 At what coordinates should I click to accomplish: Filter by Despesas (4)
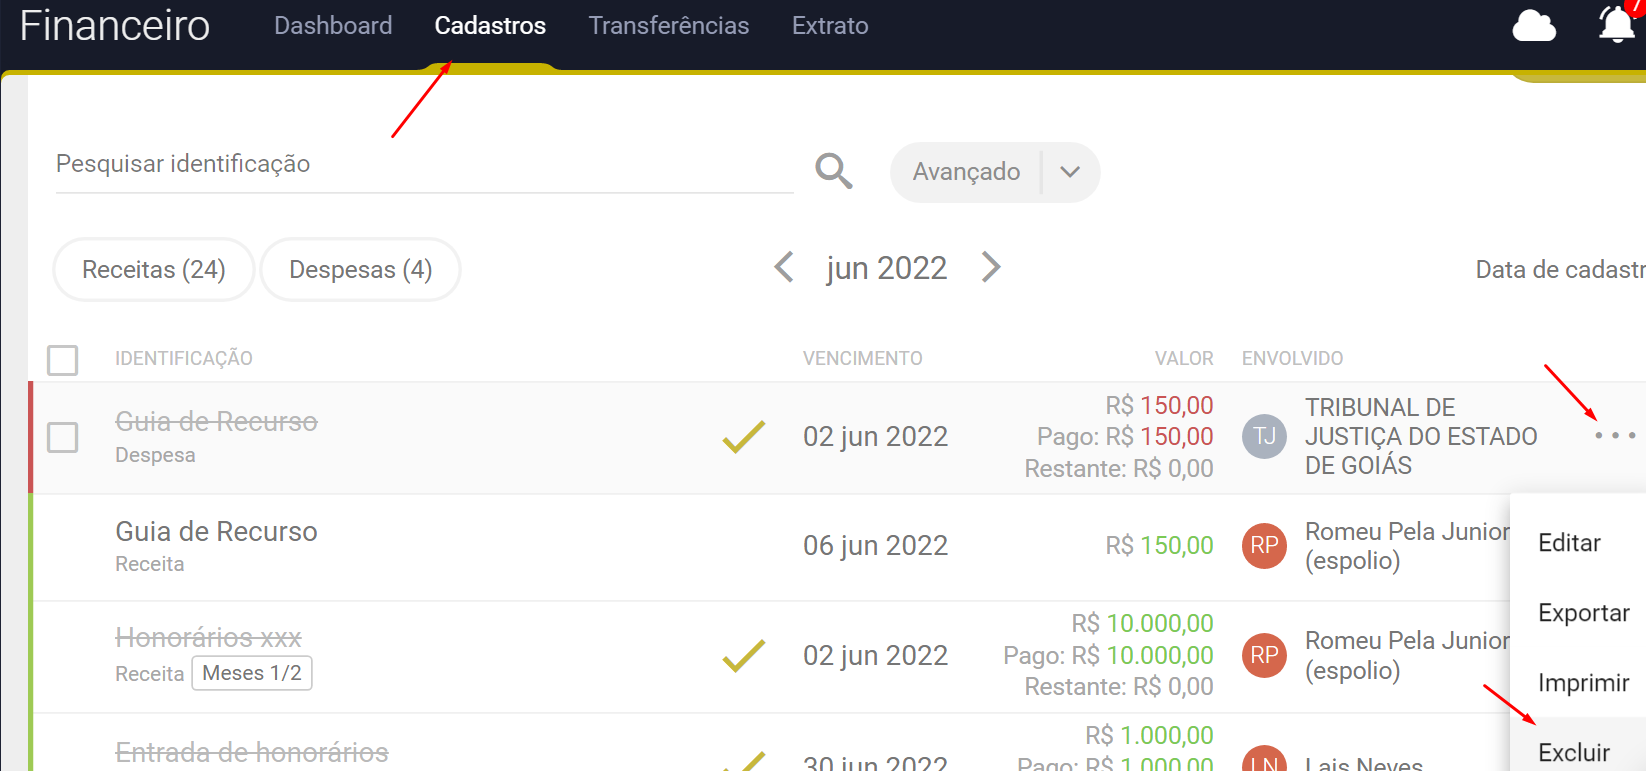pos(360,270)
